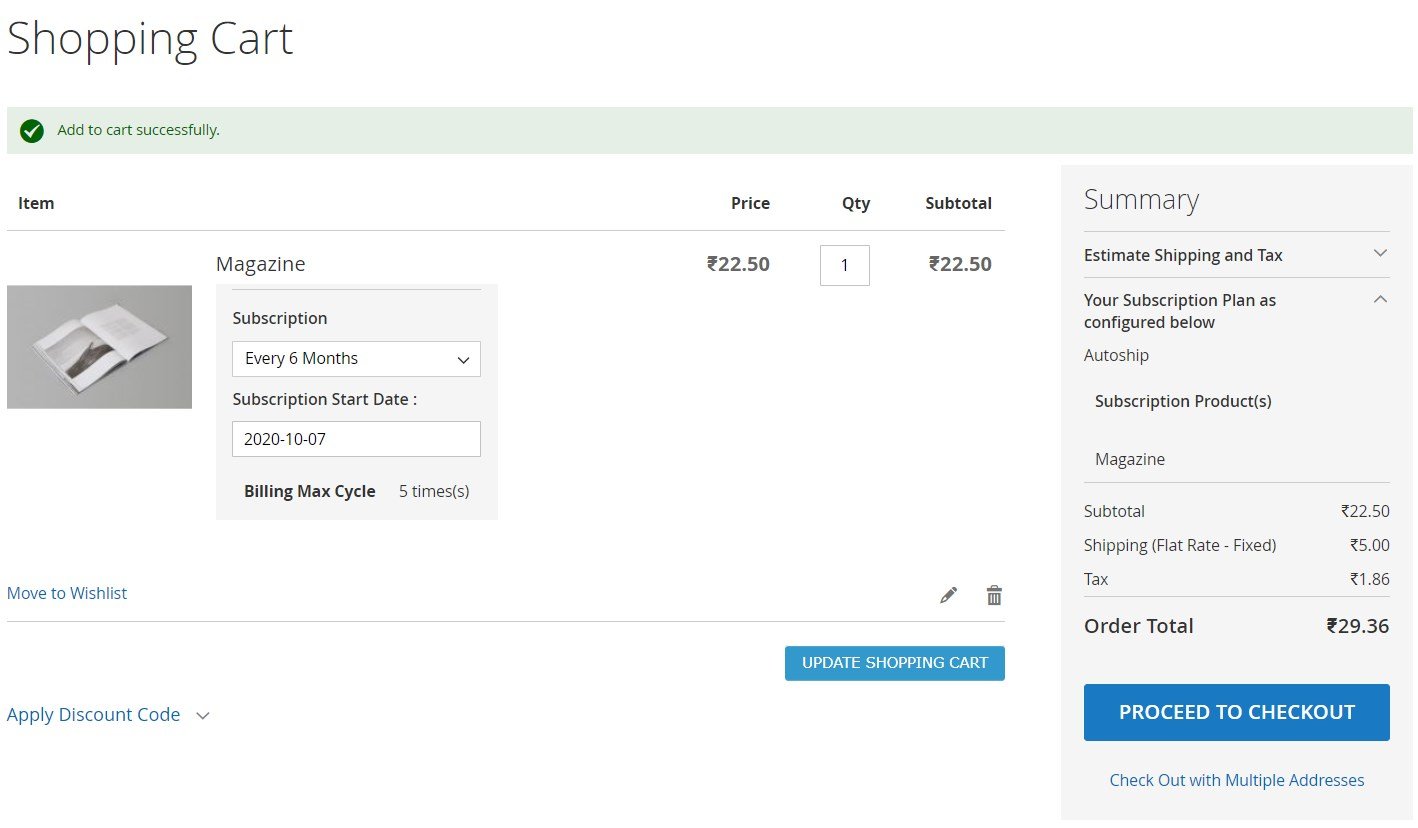Click the Update Shopping Cart button
Image resolution: width=1418 pixels, height=828 pixels.
[x=894, y=663]
